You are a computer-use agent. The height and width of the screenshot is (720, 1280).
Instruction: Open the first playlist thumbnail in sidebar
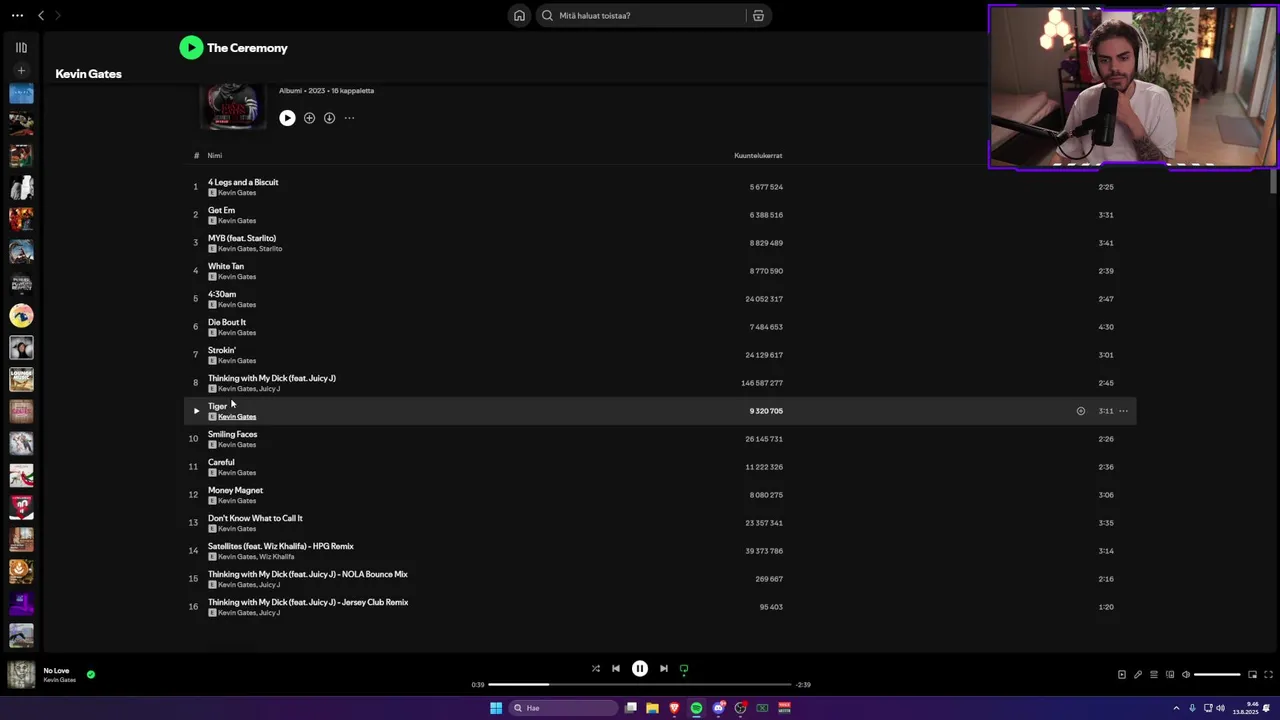(21, 94)
